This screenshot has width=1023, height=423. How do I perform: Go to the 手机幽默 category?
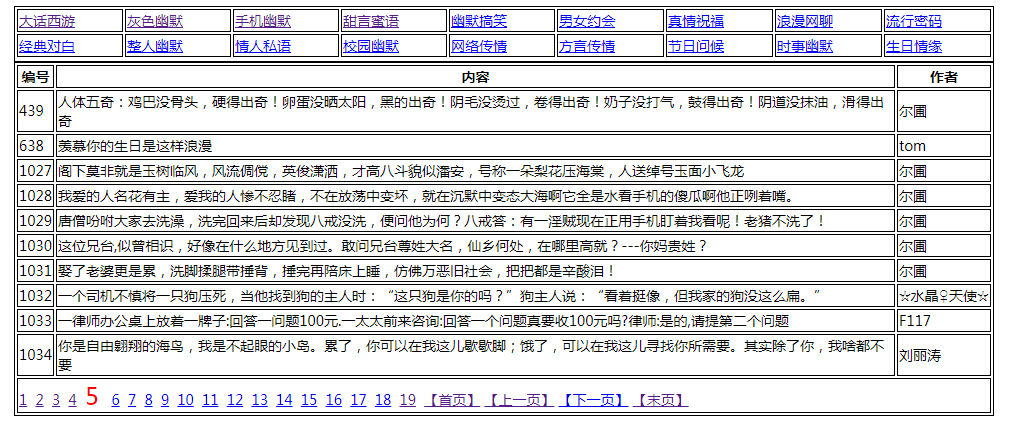click(x=262, y=21)
